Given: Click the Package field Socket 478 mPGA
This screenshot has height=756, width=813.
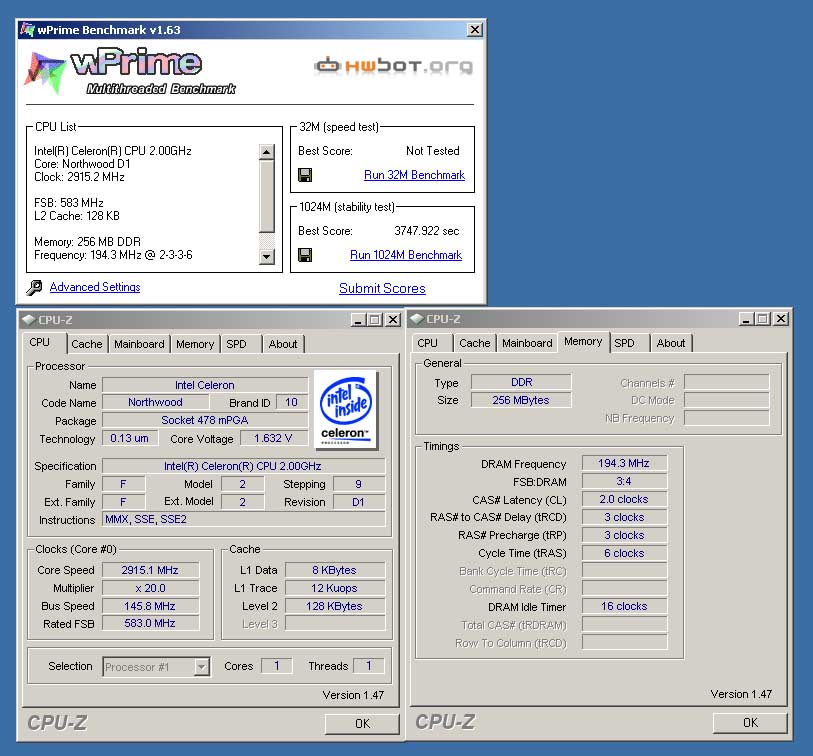Looking at the screenshot, I should [x=205, y=420].
